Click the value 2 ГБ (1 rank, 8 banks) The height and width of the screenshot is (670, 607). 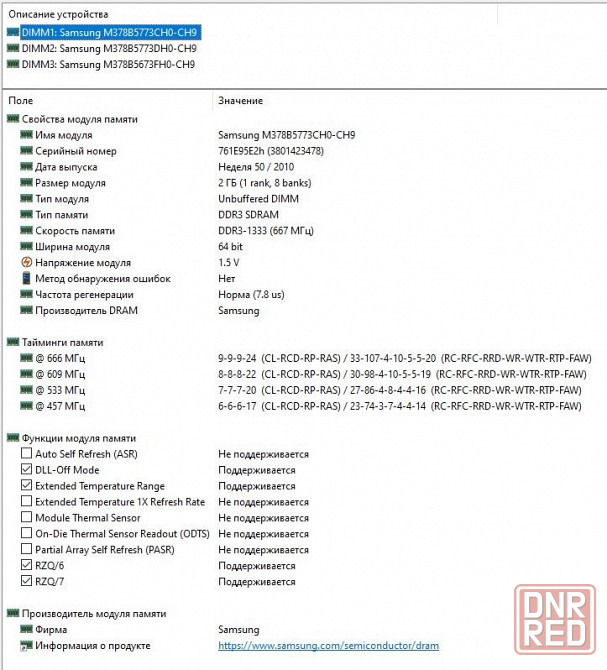(265, 183)
